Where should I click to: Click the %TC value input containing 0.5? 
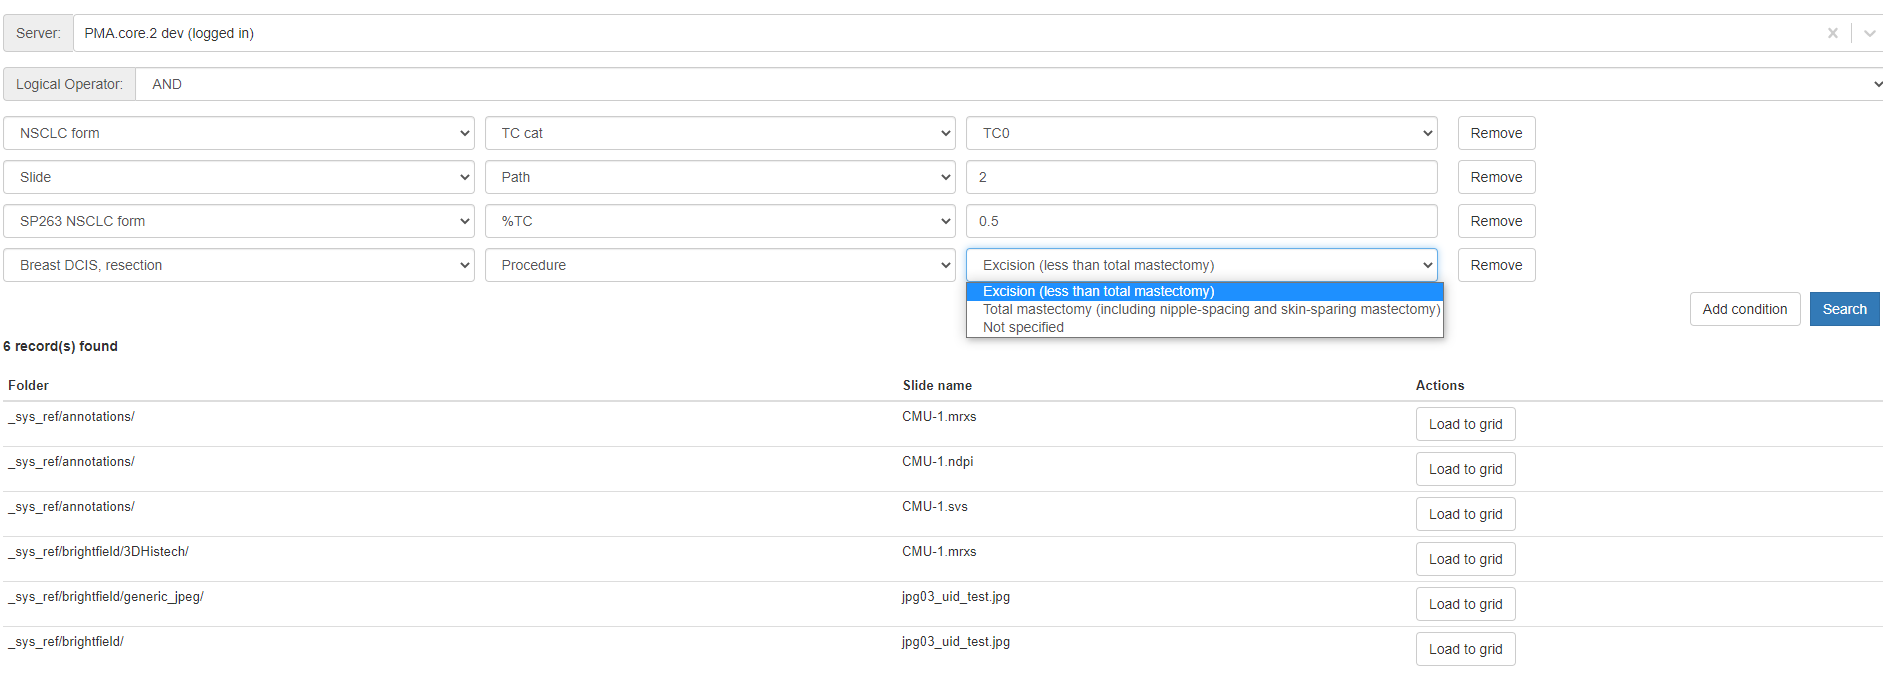tap(1201, 221)
